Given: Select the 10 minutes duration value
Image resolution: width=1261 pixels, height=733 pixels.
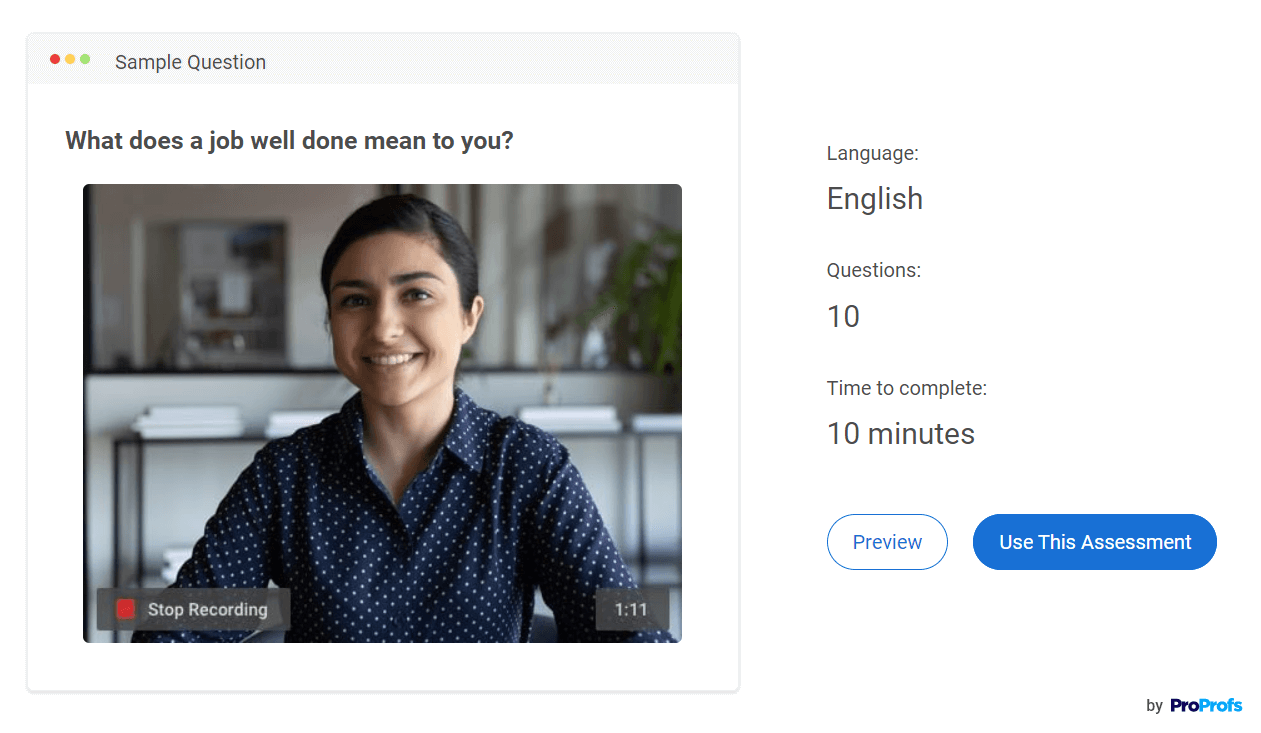Looking at the screenshot, I should click(901, 433).
